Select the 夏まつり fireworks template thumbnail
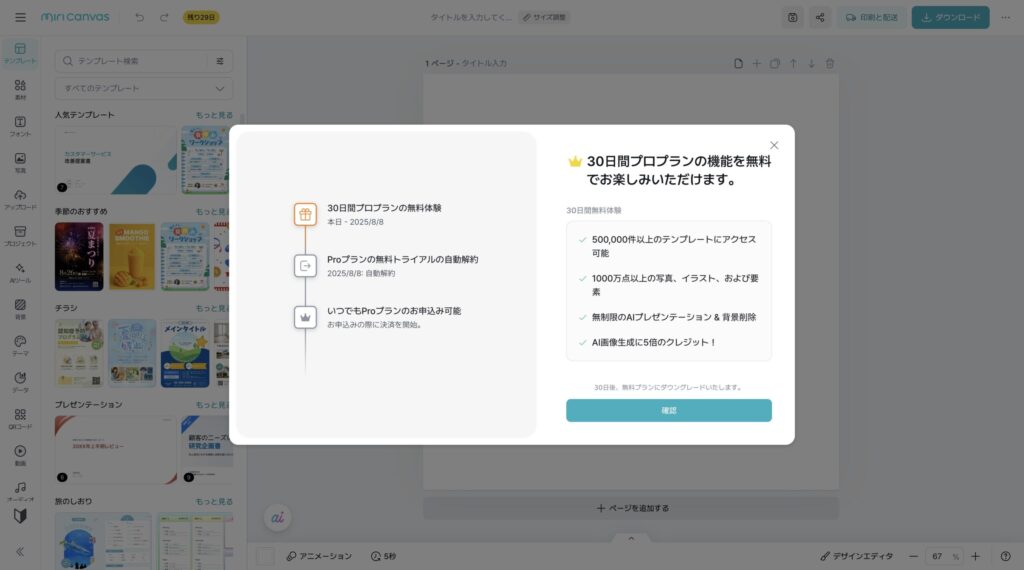This screenshot has height=570, width=1024. pyautogui.click(x=79, y=257)
